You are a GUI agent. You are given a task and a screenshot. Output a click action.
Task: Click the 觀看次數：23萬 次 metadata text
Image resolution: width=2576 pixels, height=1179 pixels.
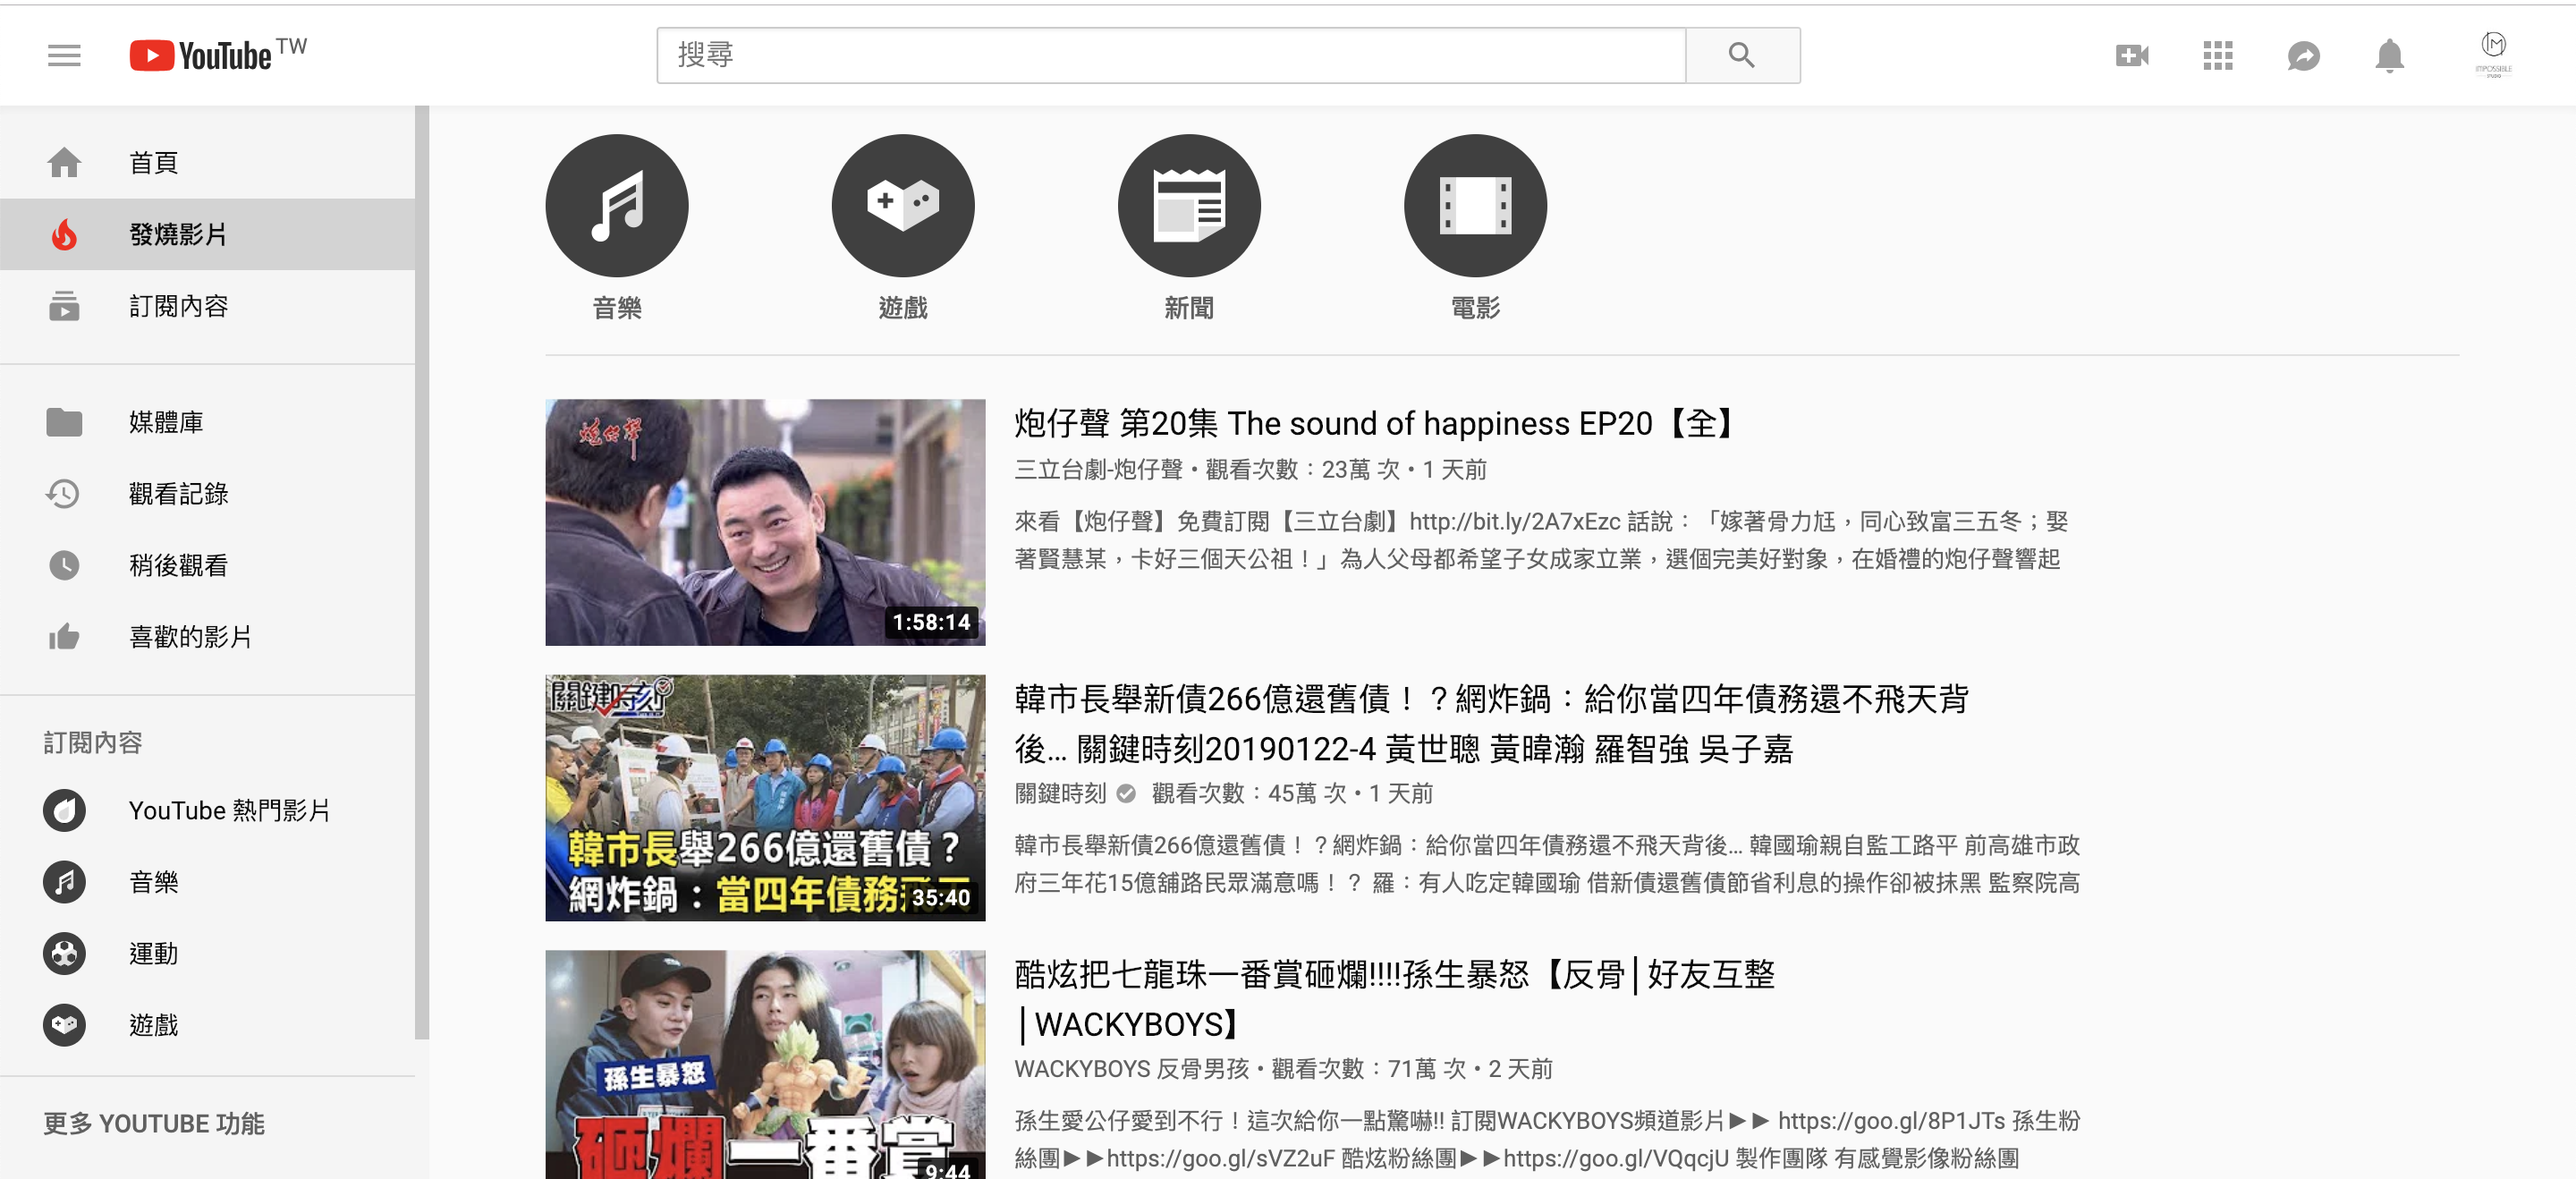pyautogui.click(x=1302, y=470)
